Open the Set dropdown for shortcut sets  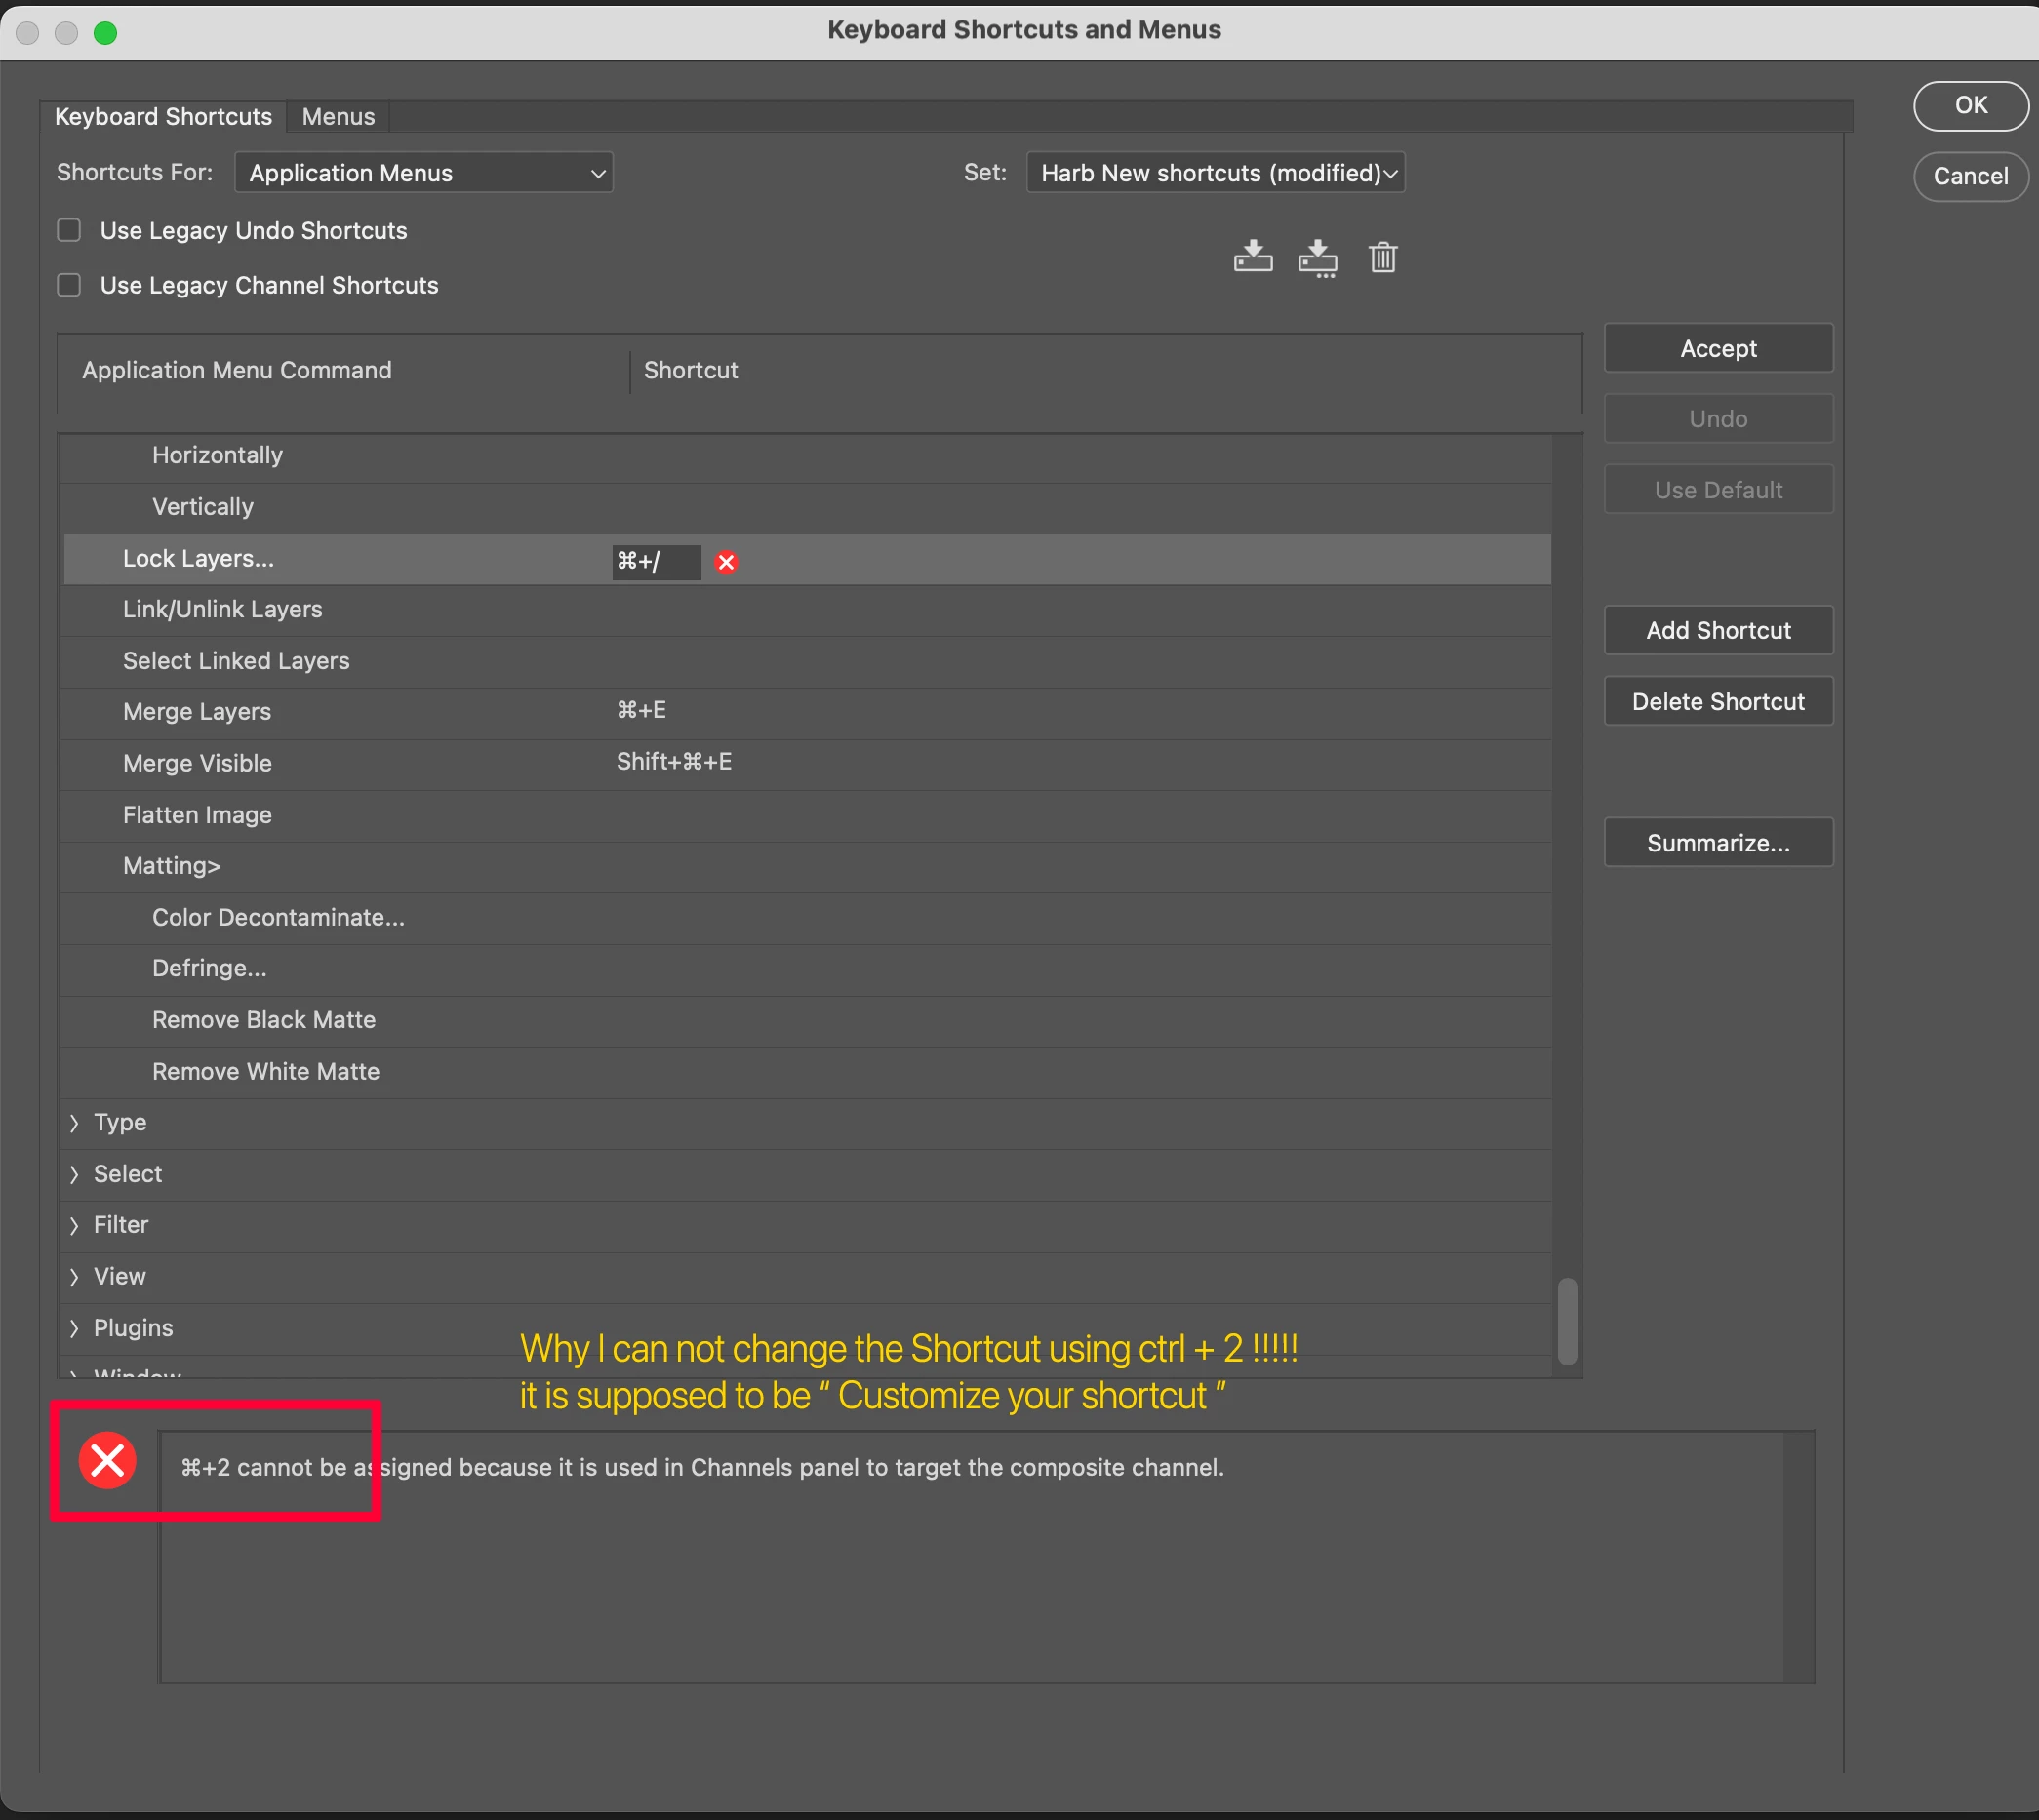[1215, 173]
